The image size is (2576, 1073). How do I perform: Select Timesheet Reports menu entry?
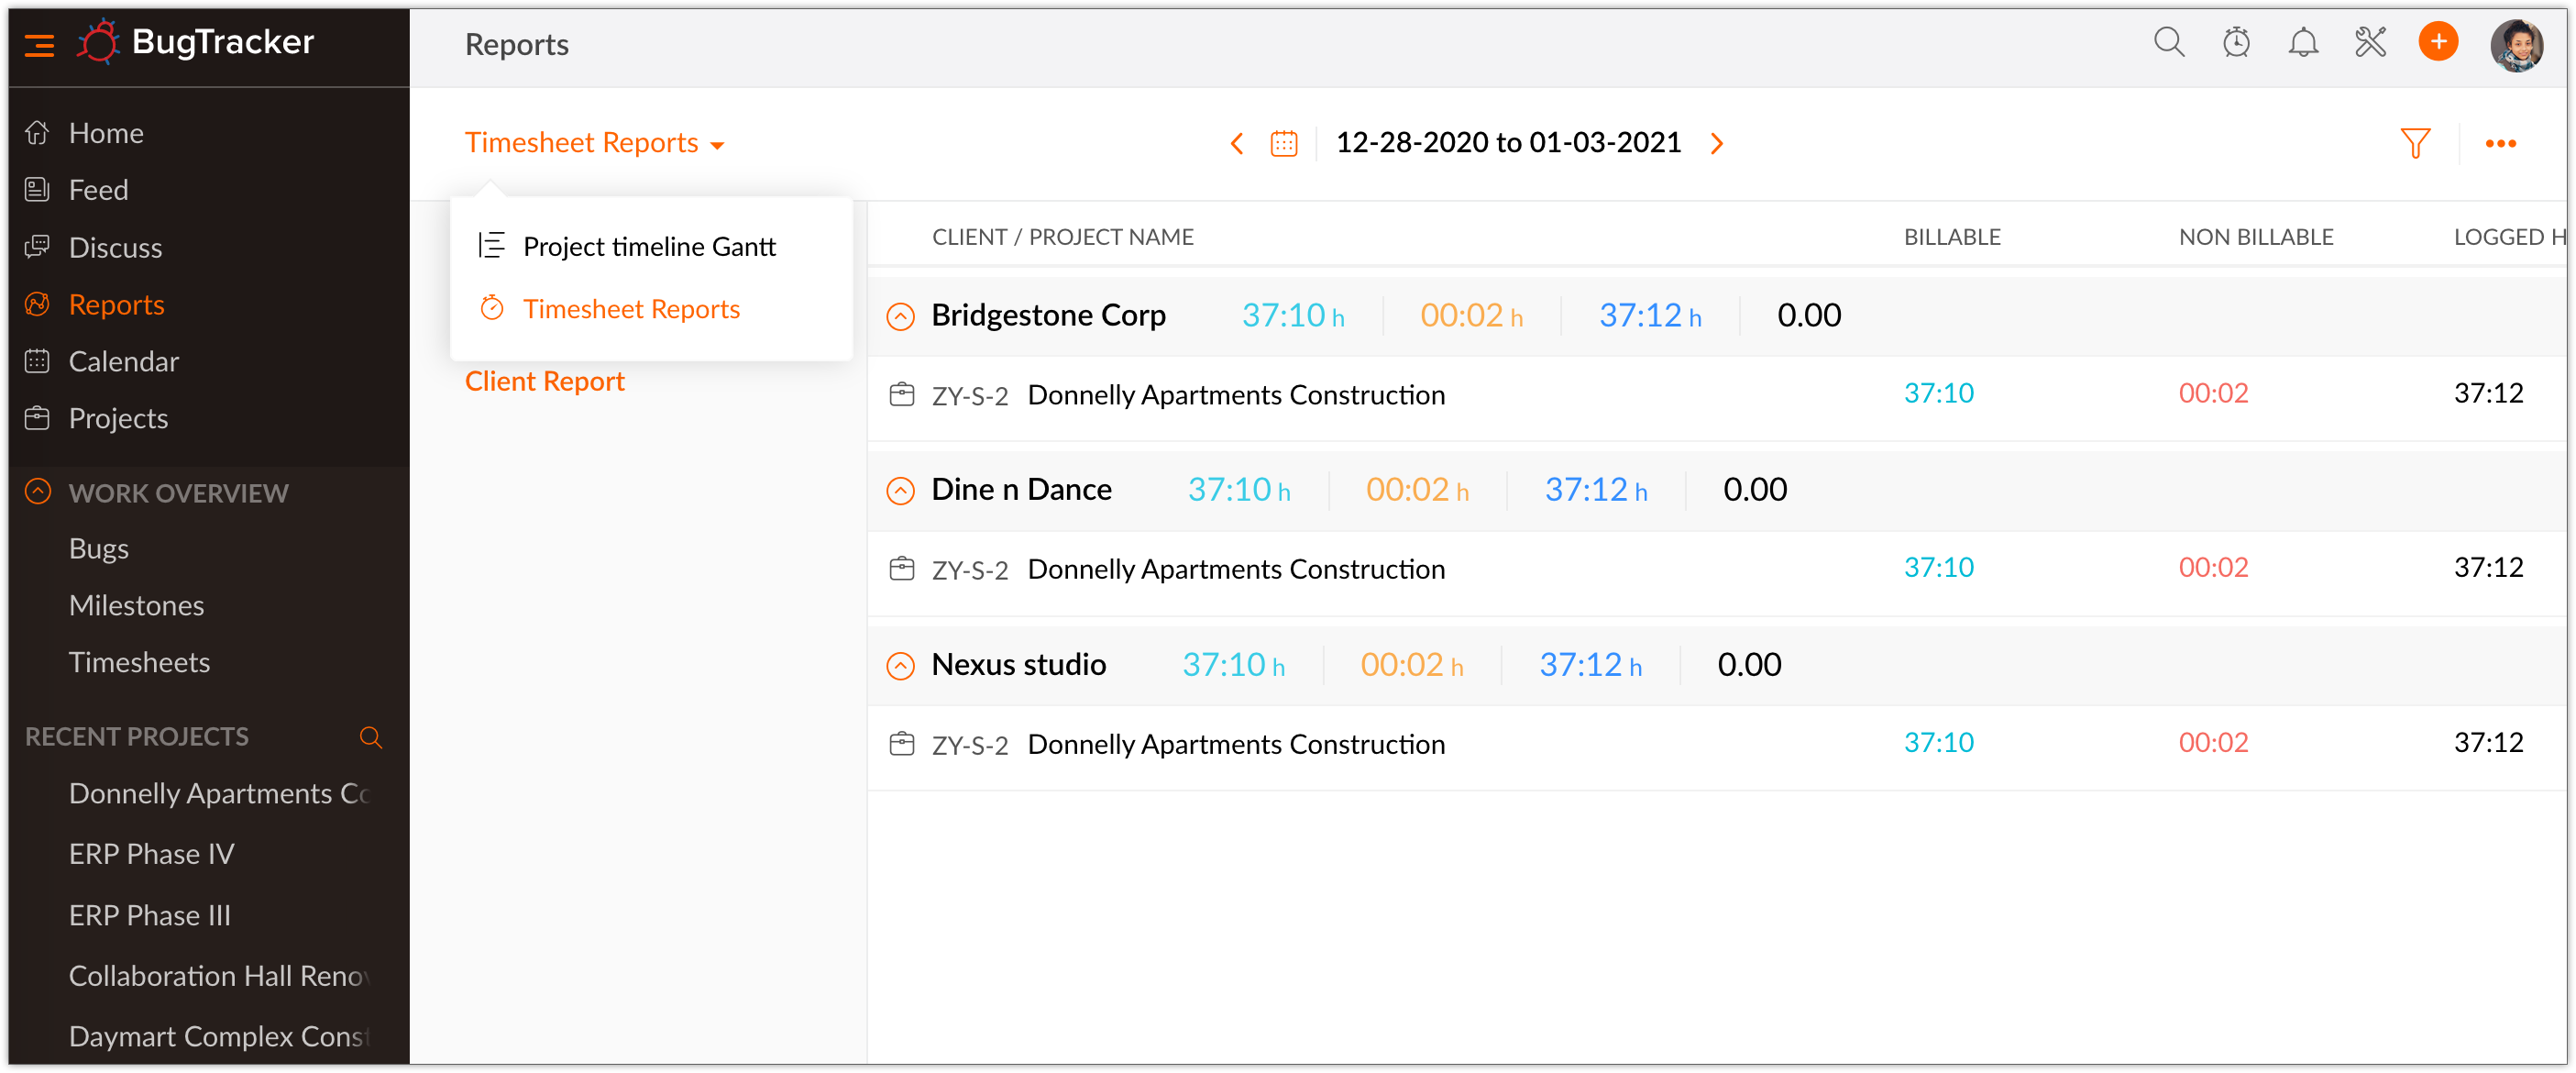631,309
